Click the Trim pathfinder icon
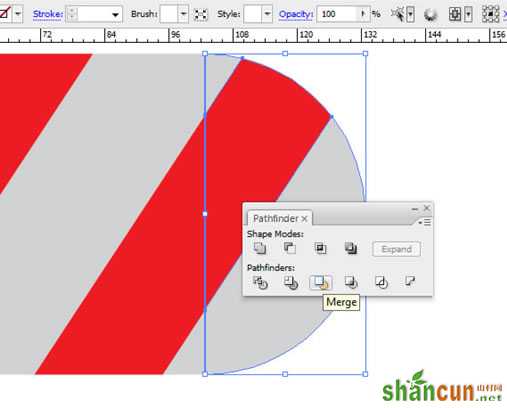This screenshot has width=507, height=408. [x=290, y=282]
